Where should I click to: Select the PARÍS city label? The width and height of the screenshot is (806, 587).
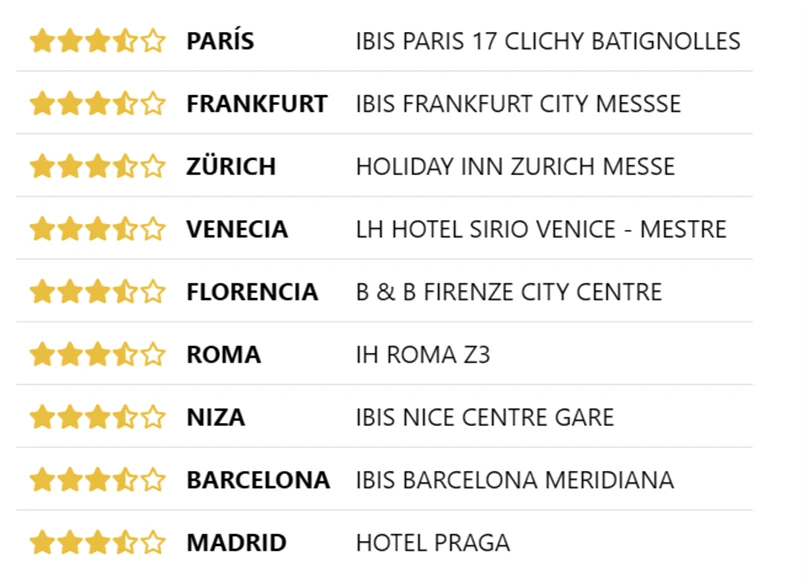pyautogui.click(x=220, y=41)
